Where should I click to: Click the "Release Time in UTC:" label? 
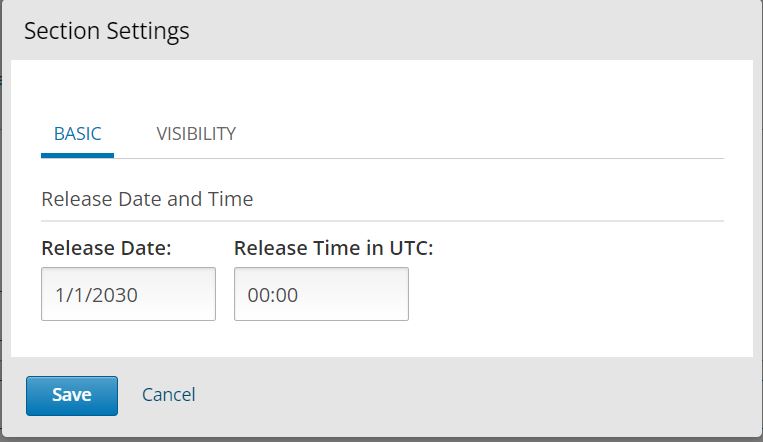pyautogui.click(x=333, y=249)
